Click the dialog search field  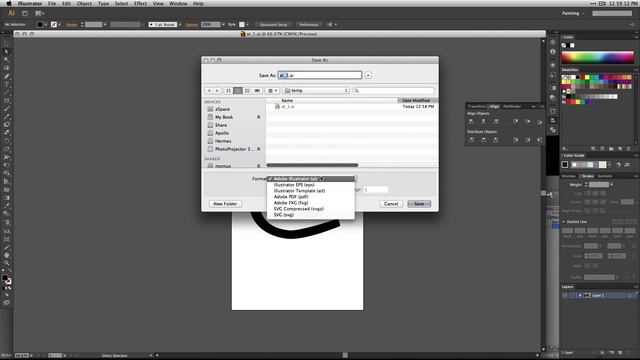tap(394, 91)
